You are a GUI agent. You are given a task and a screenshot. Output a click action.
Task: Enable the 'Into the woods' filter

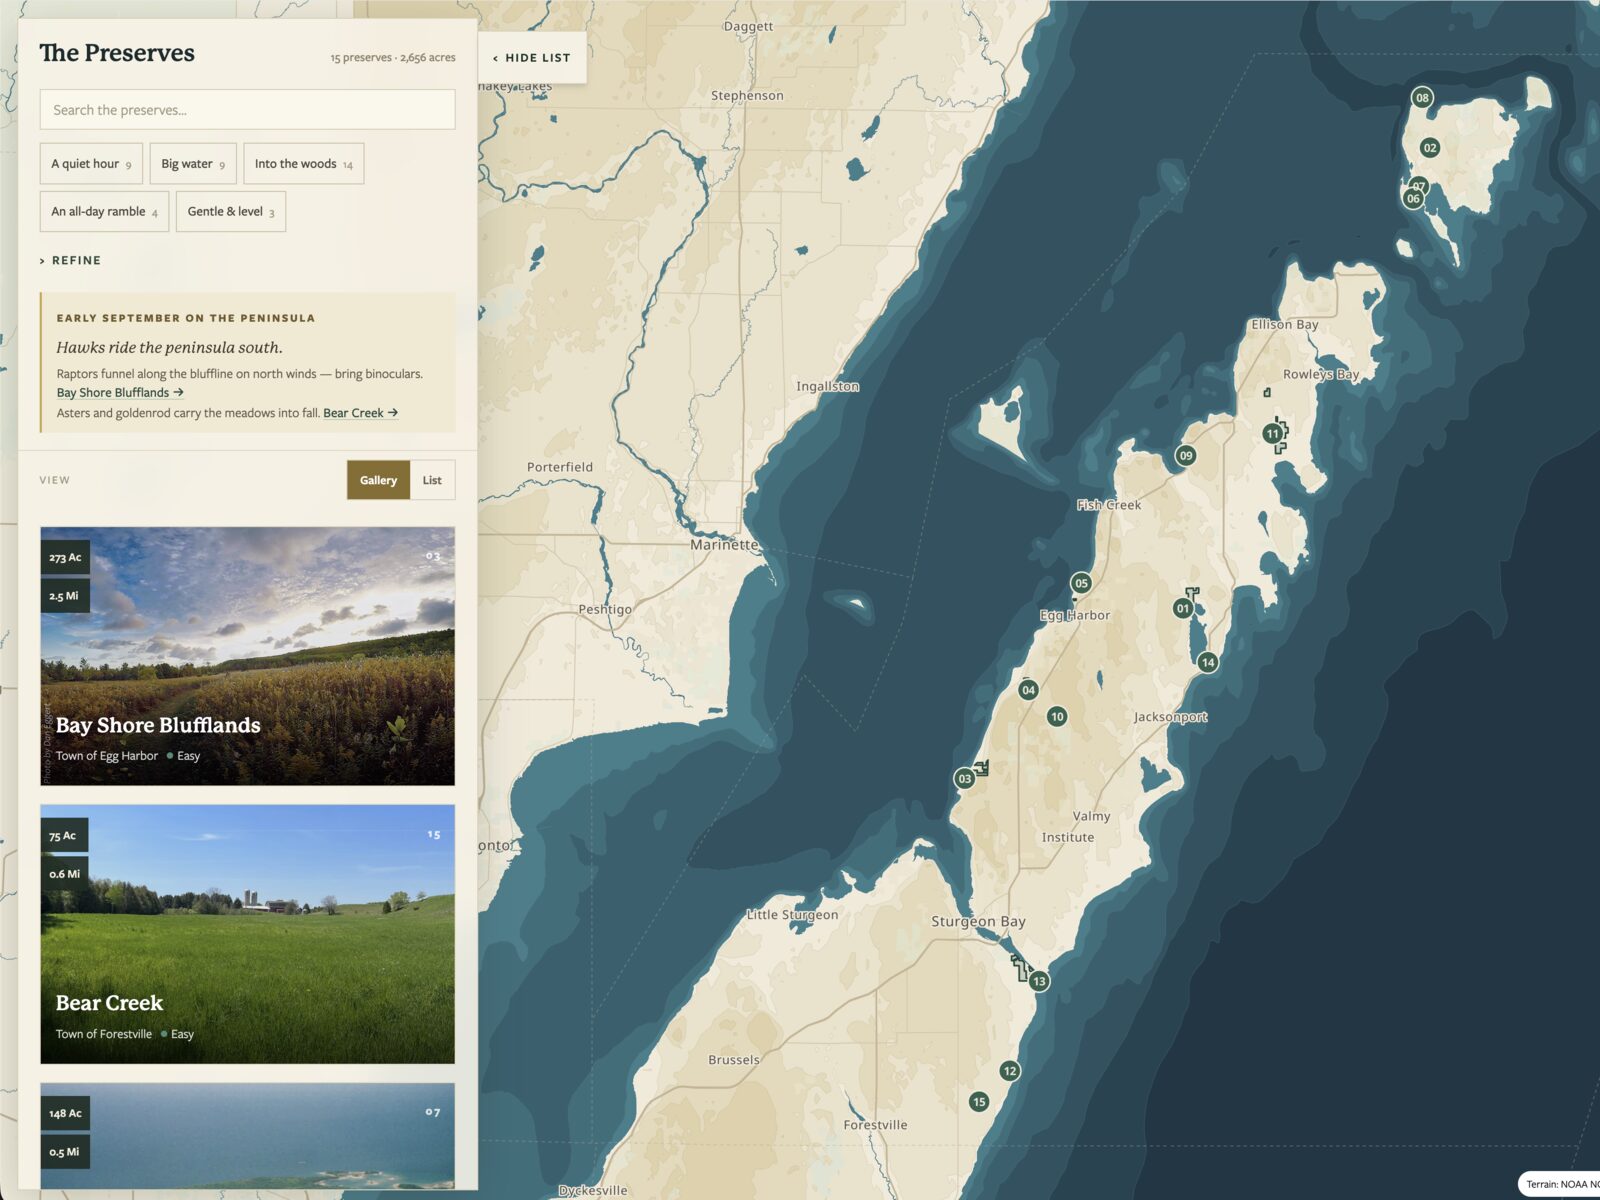304,164
